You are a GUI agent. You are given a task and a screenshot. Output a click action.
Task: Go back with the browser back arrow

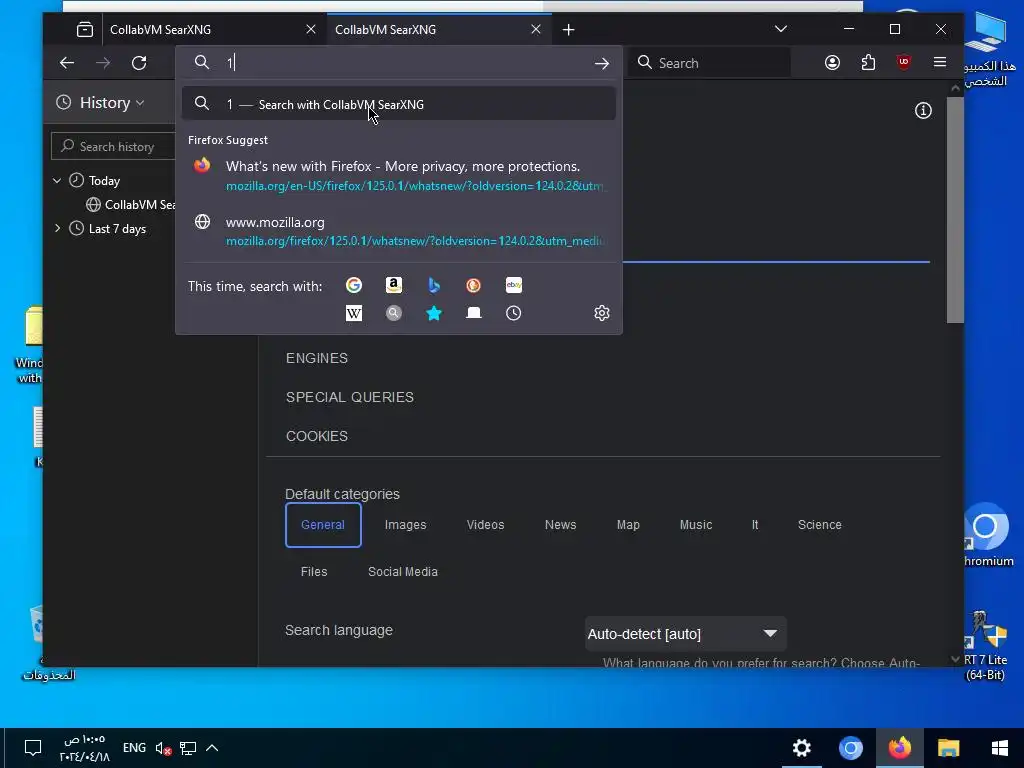point(67,63)
